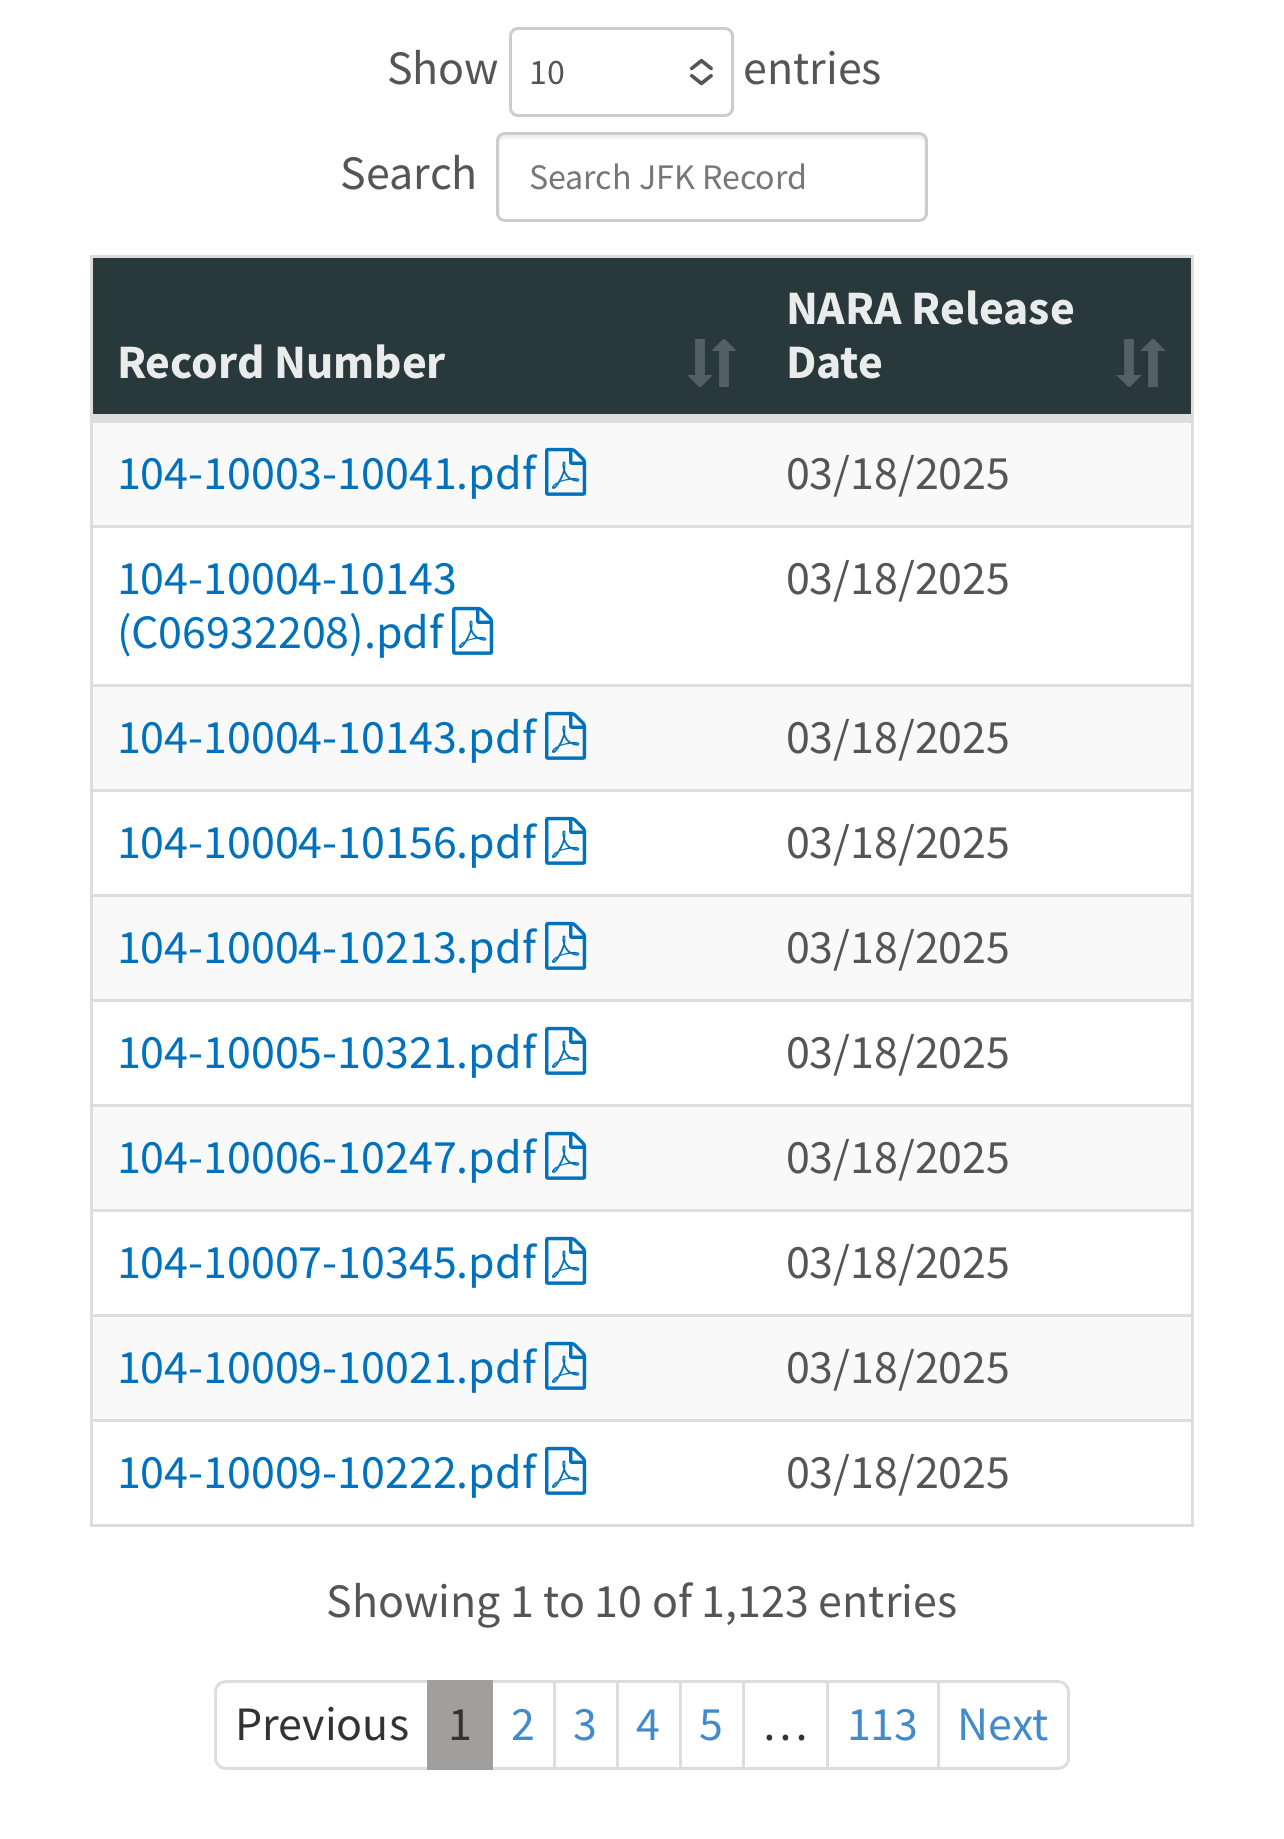Go to page 2 of results
This screenshot has width=1284, height=1839.
(x=522, y=1725)
